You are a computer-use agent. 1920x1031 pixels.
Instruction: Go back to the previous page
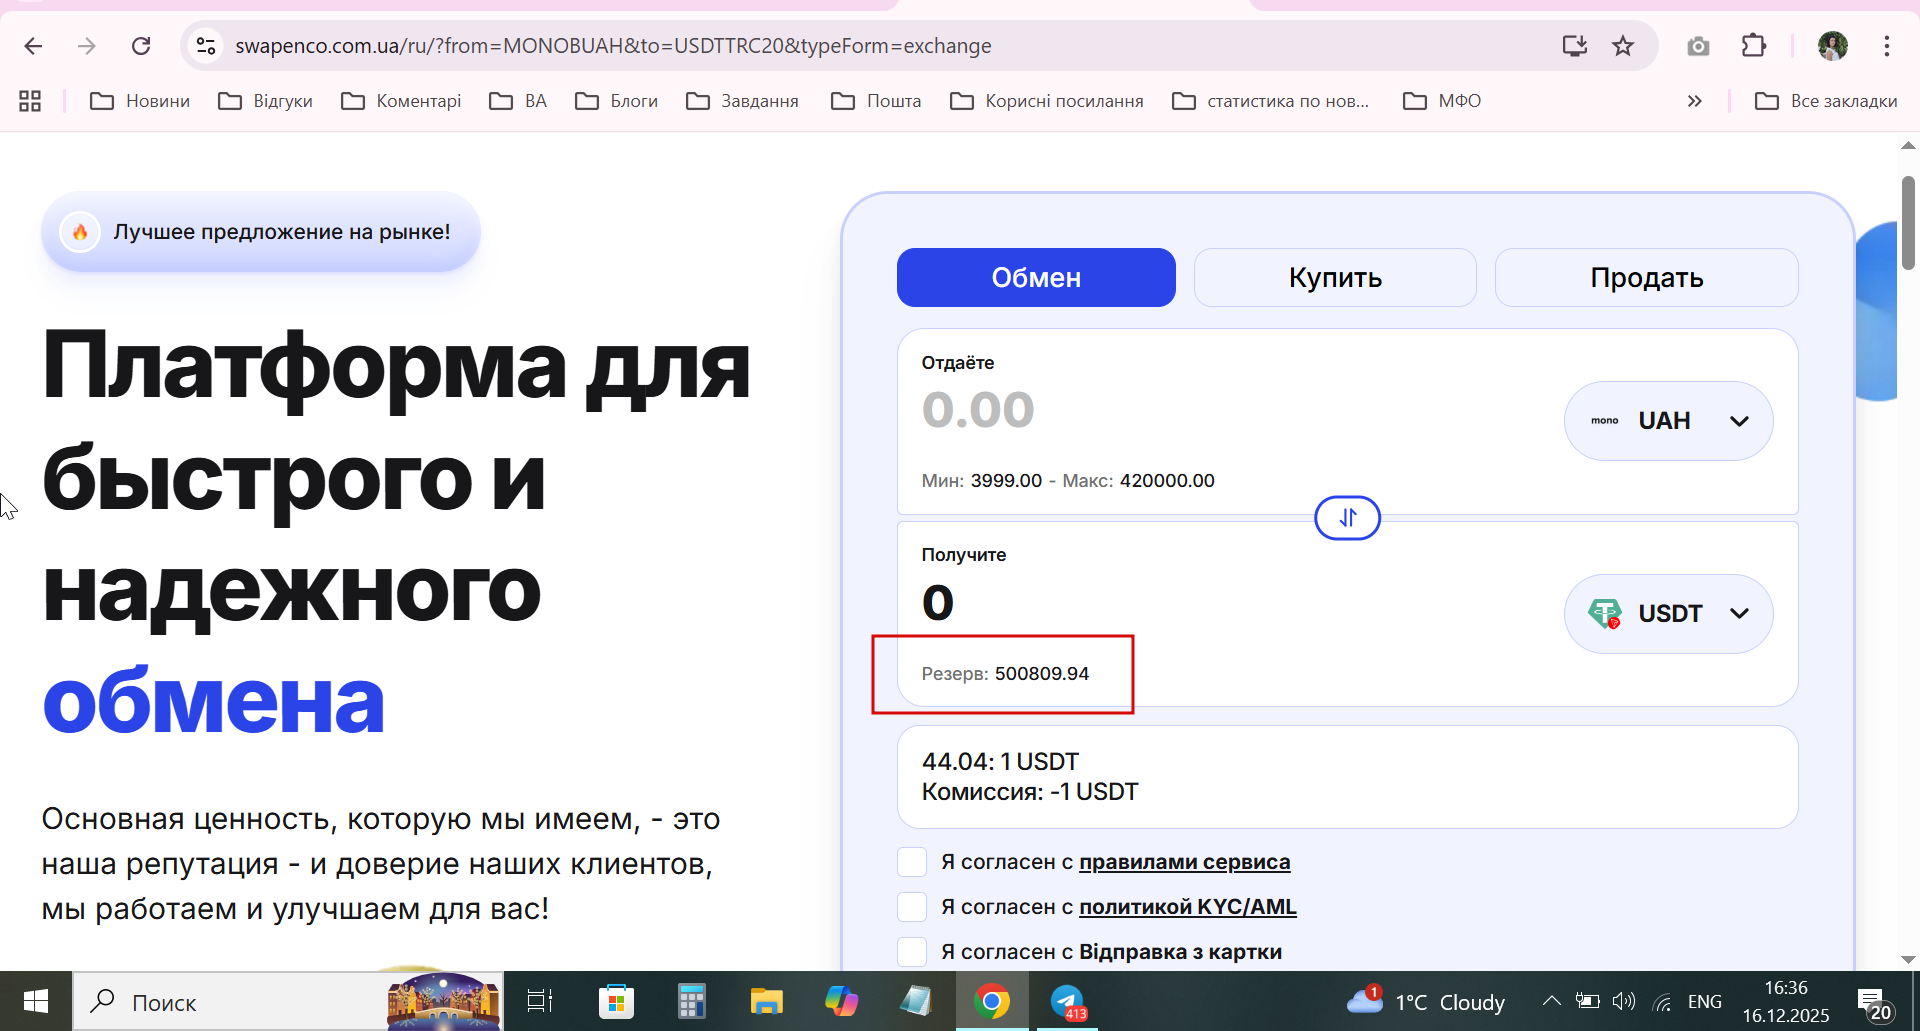click(33, 46)
